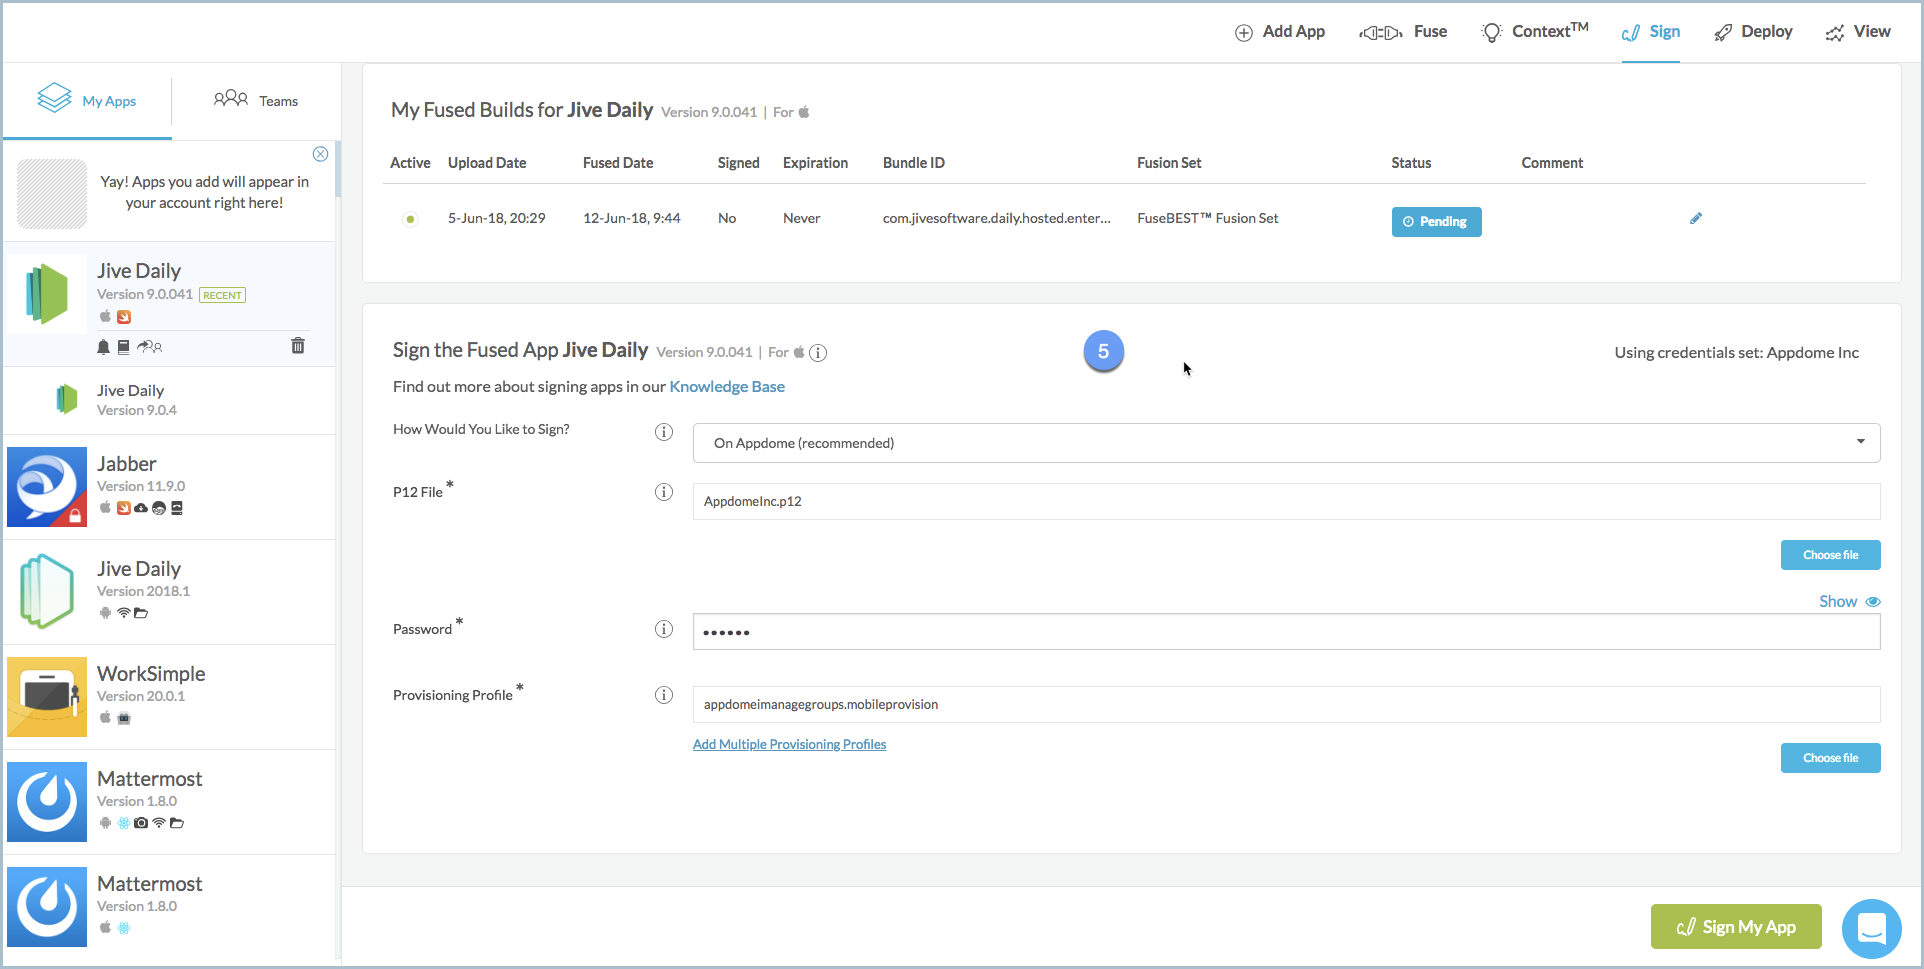Open Add Multiple Provisioning Profiles link
The height and width of the screenshot is (969, 1924).
pos(789,744)
